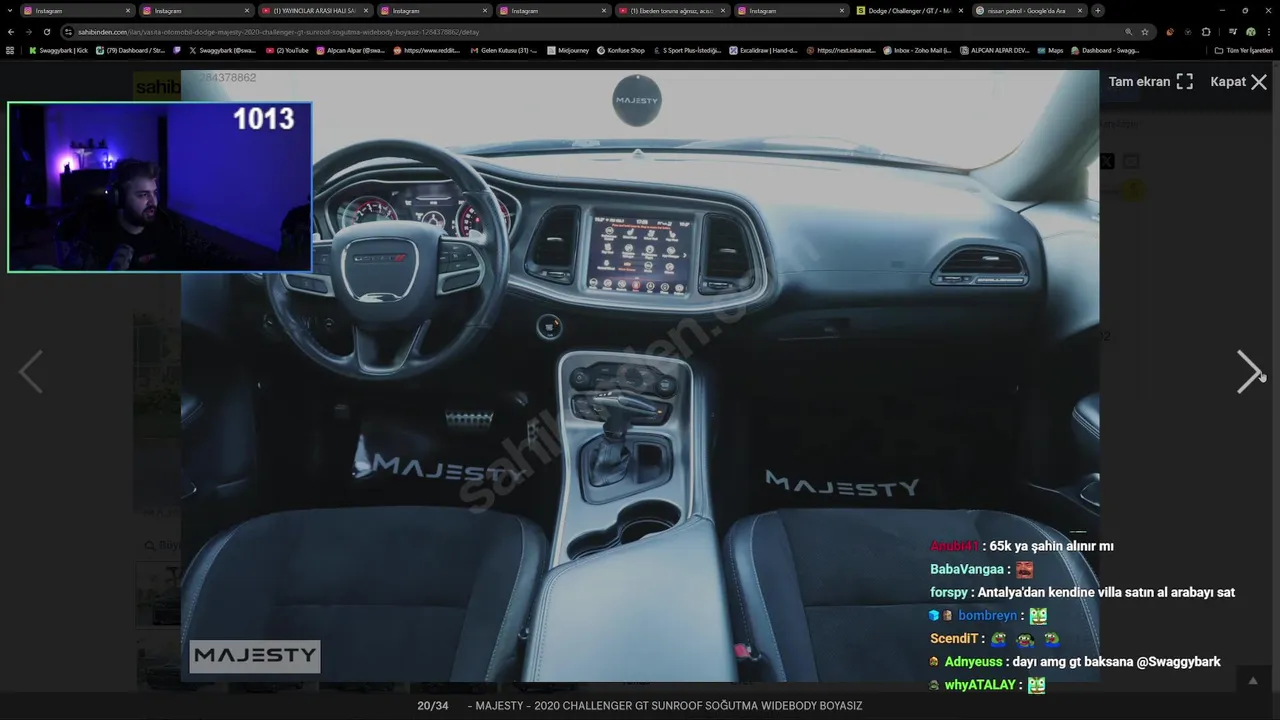Open Swaggybark X profile bookmark

click(x=222, y=50)
